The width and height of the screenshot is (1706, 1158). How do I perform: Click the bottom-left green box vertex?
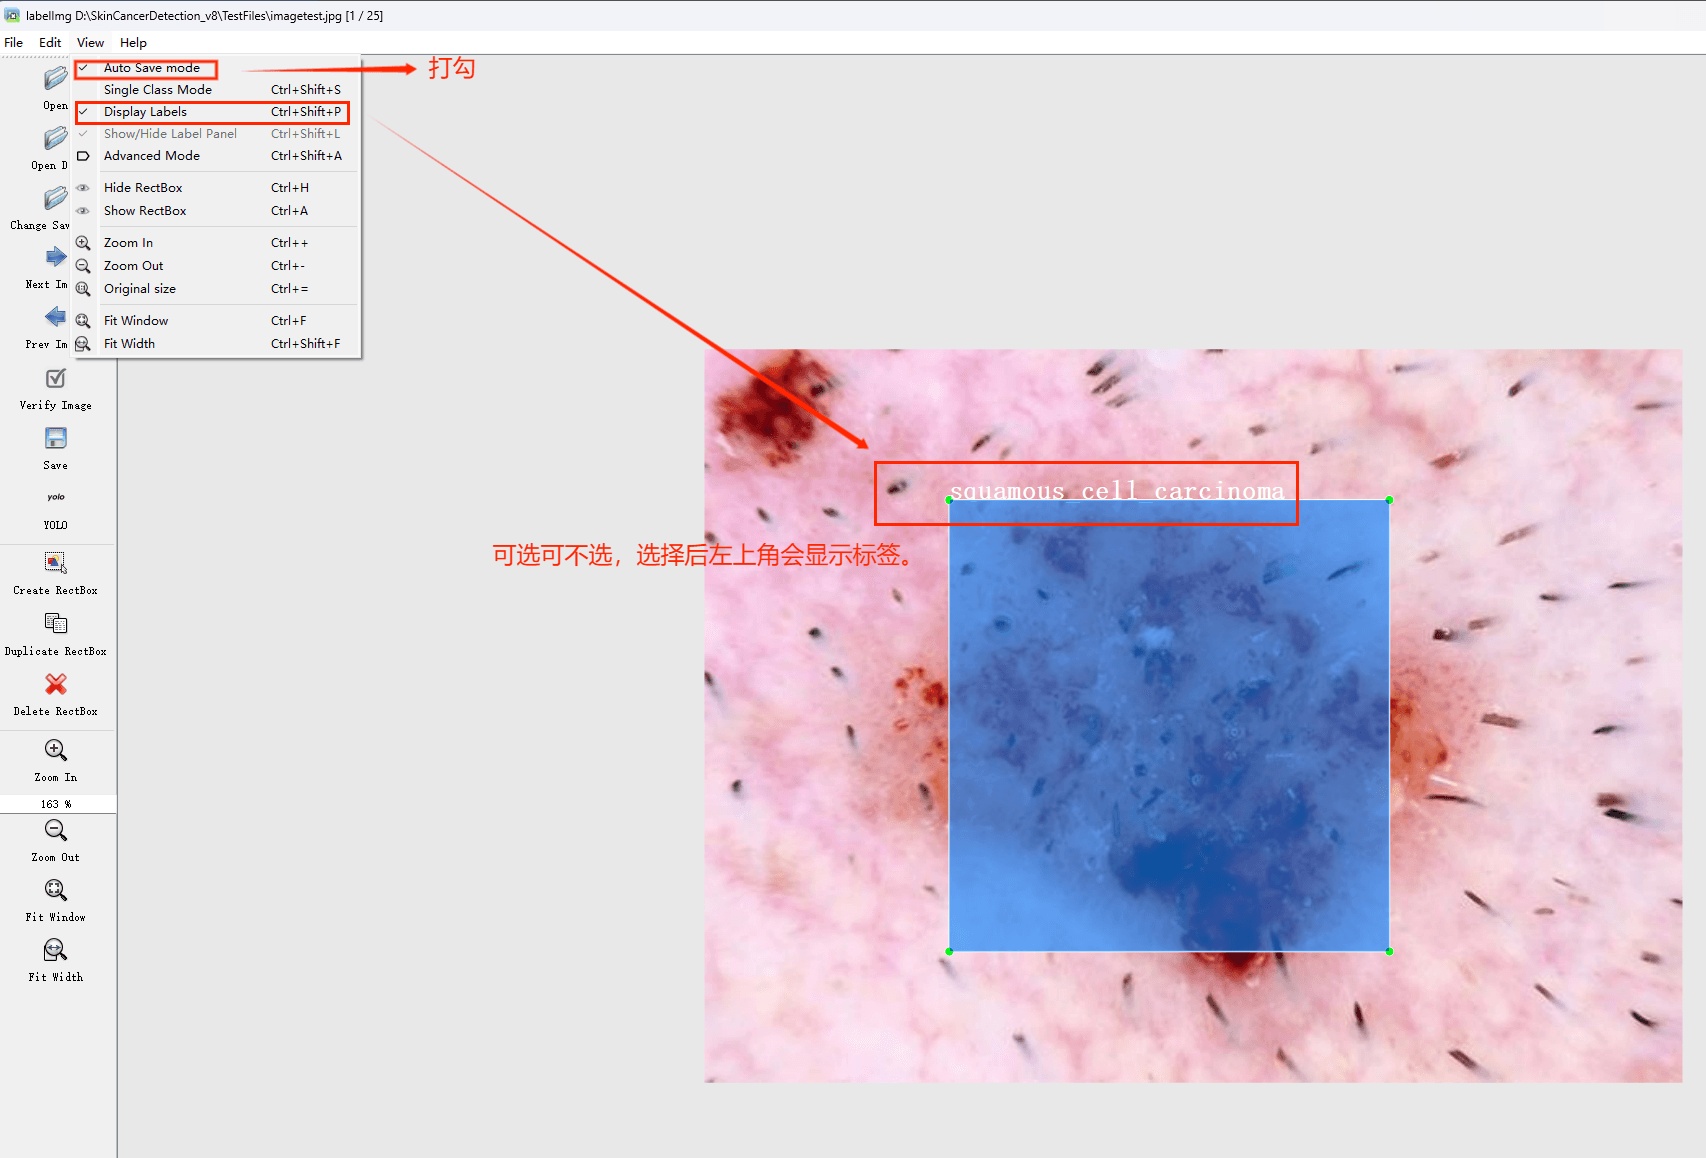point(949,952)
